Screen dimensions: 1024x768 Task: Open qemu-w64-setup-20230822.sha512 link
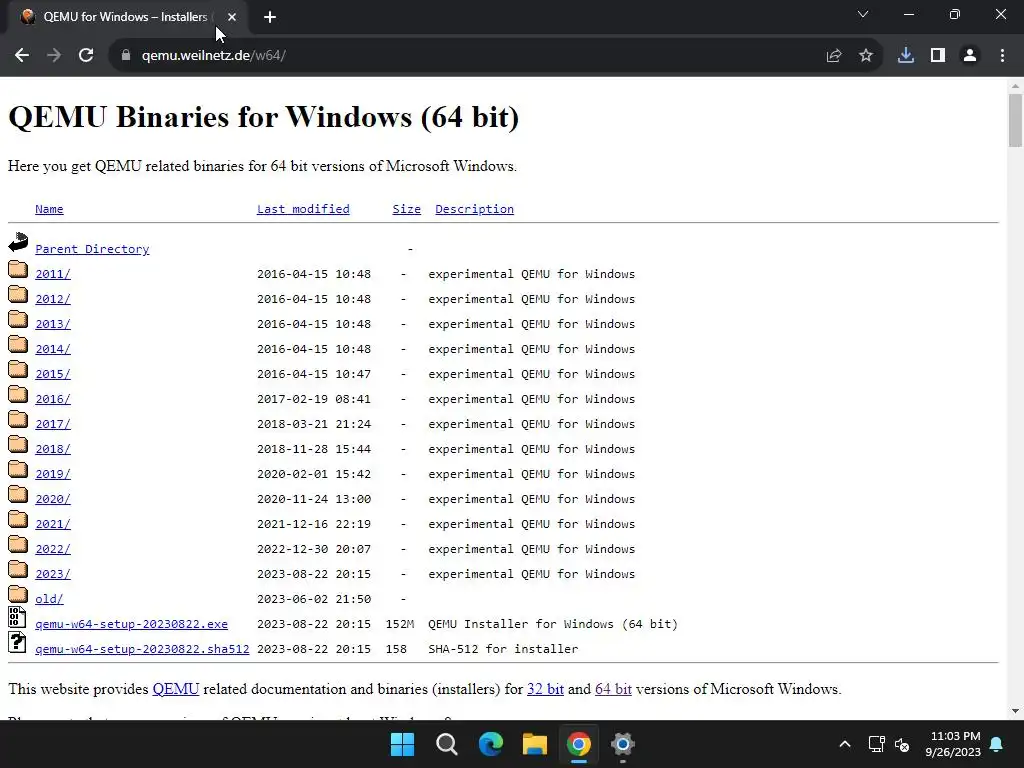[x=142, y=649]
